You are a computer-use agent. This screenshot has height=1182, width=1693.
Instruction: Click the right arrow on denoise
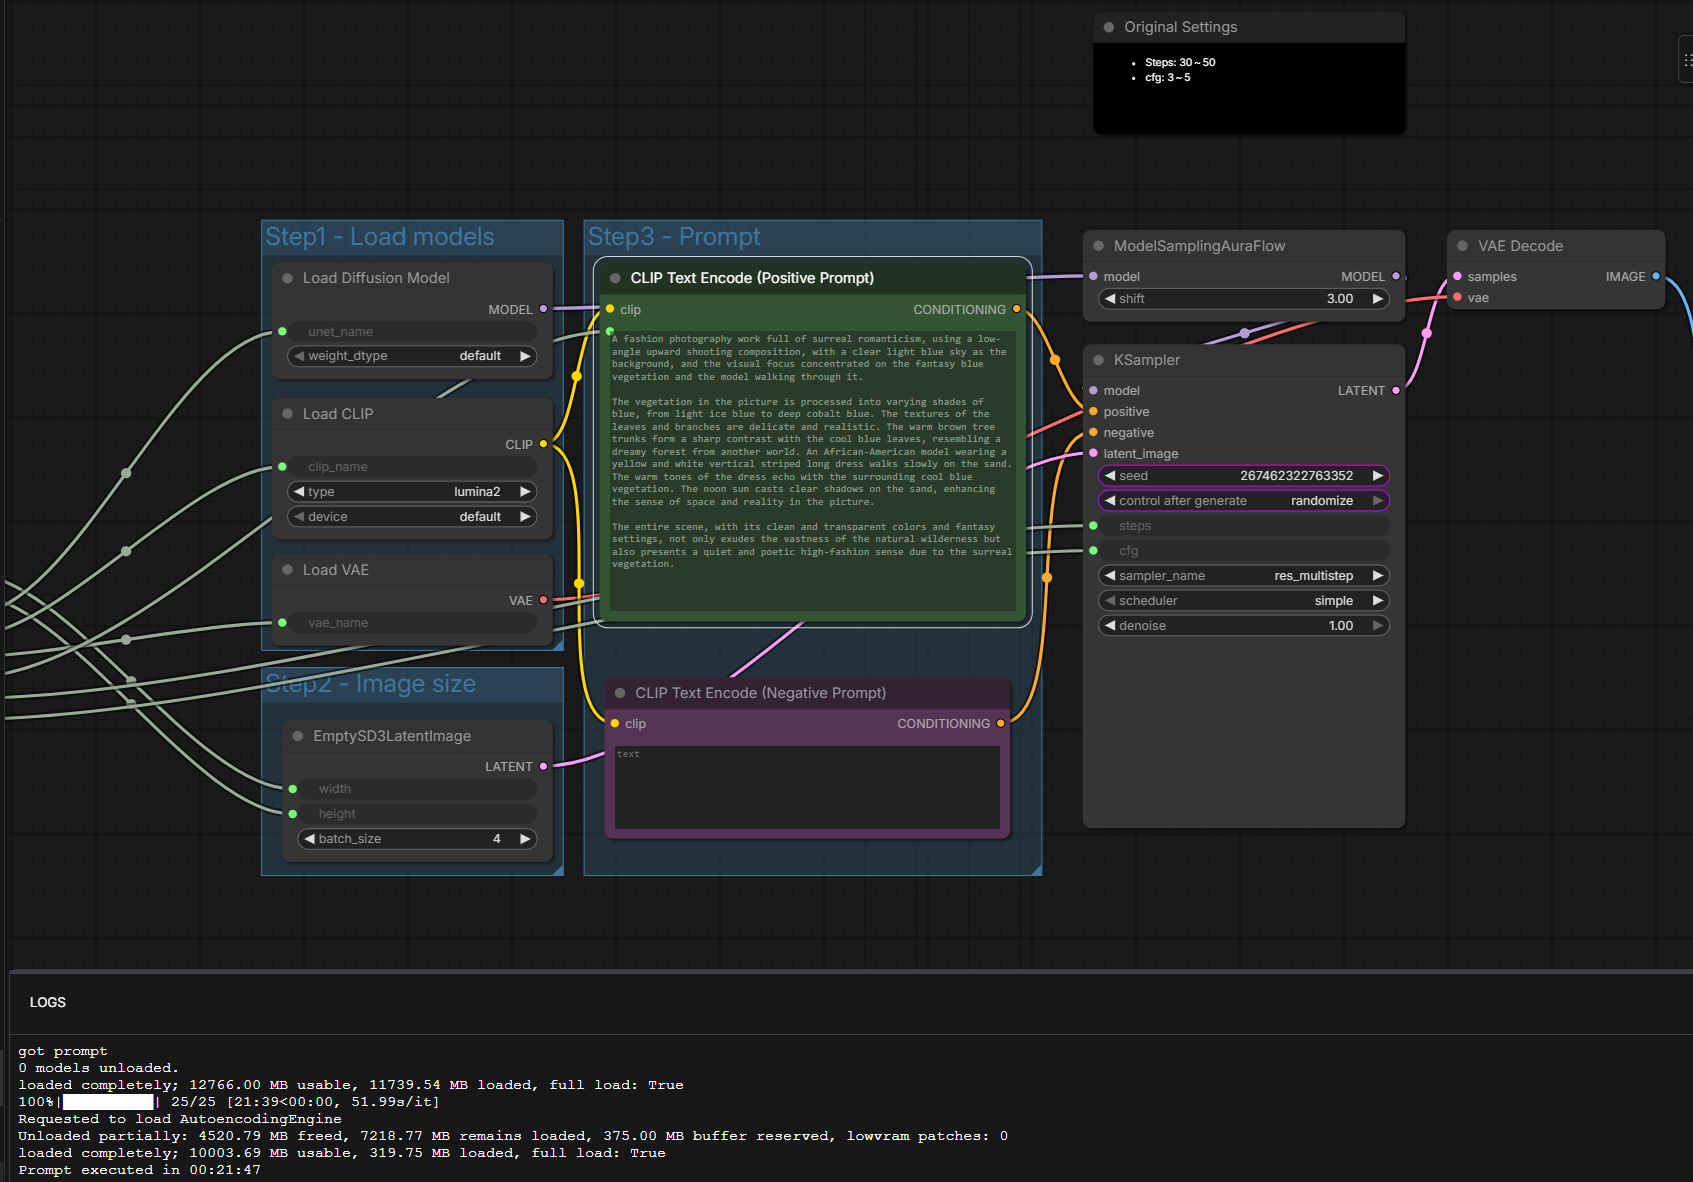point(1377,626)
